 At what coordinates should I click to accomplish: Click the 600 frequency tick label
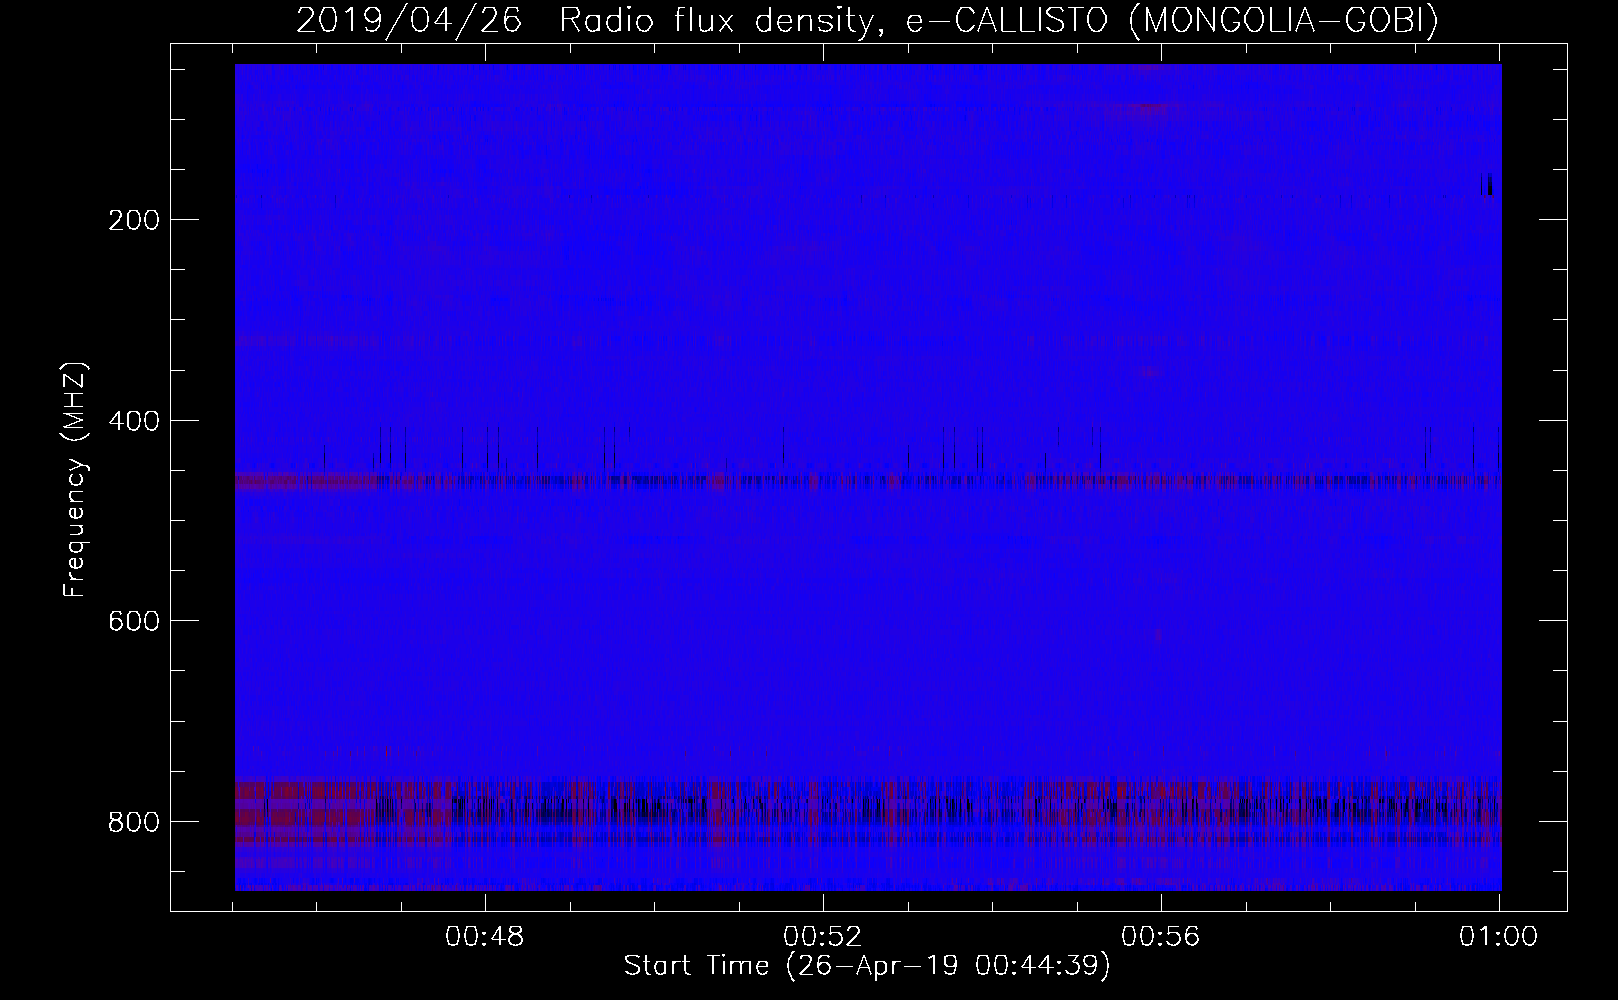132,620
